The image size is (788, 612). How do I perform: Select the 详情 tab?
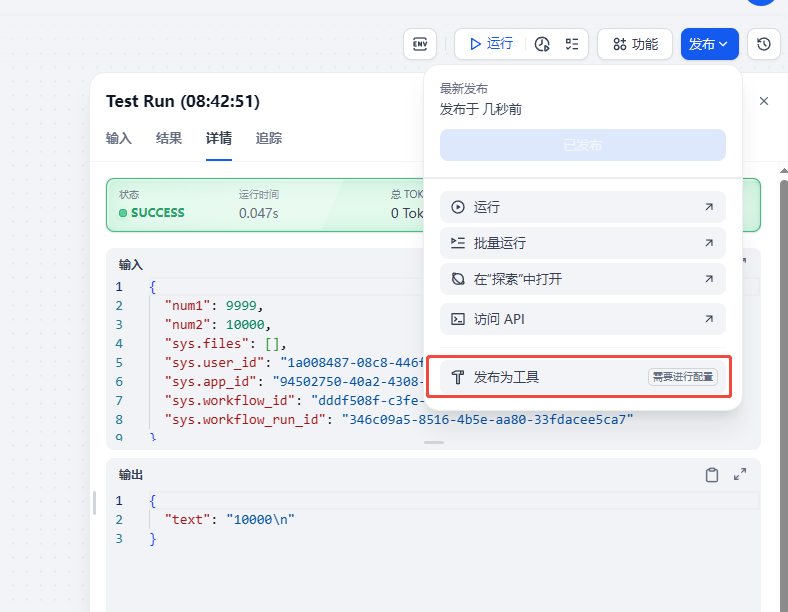click(x=219, y=138)
